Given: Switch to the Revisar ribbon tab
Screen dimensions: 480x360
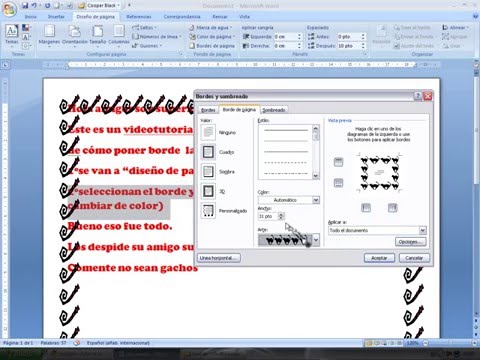Looking at the screenshot, I should tap(220, 16).
